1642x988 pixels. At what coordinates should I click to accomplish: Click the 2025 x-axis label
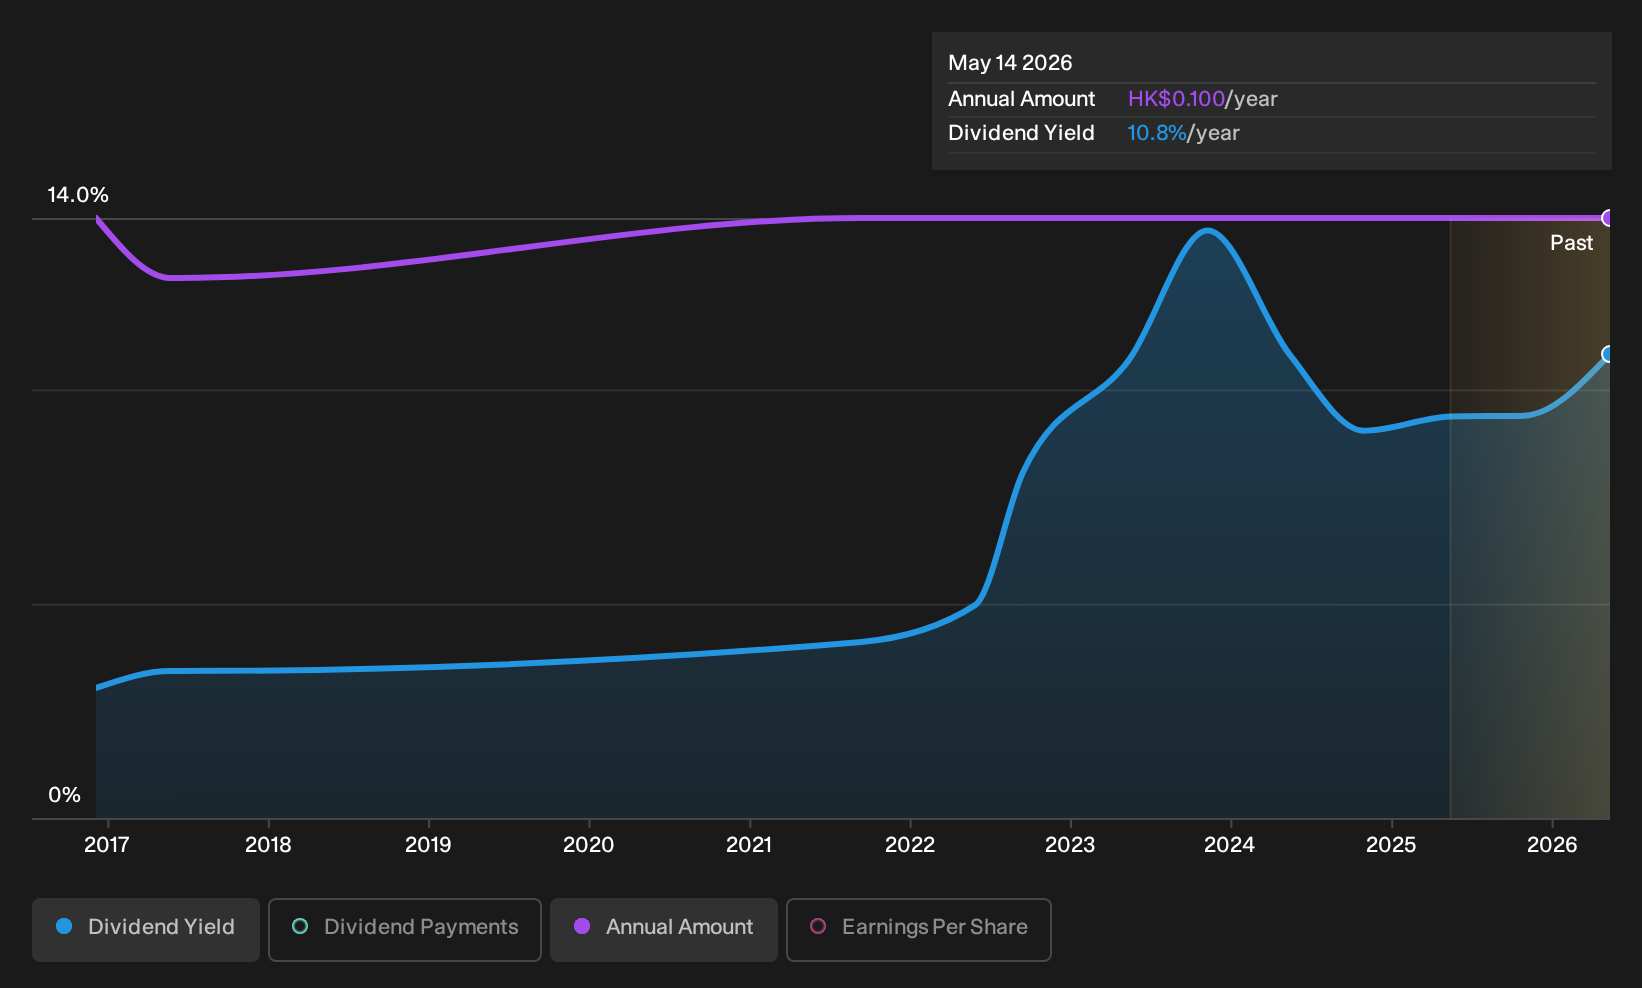(1391, 845)
